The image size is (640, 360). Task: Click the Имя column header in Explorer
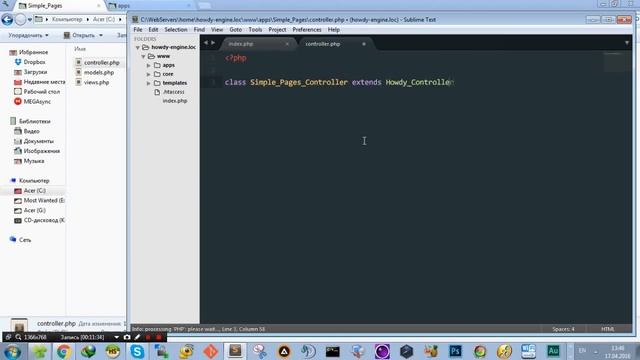(x=80, y=49)
